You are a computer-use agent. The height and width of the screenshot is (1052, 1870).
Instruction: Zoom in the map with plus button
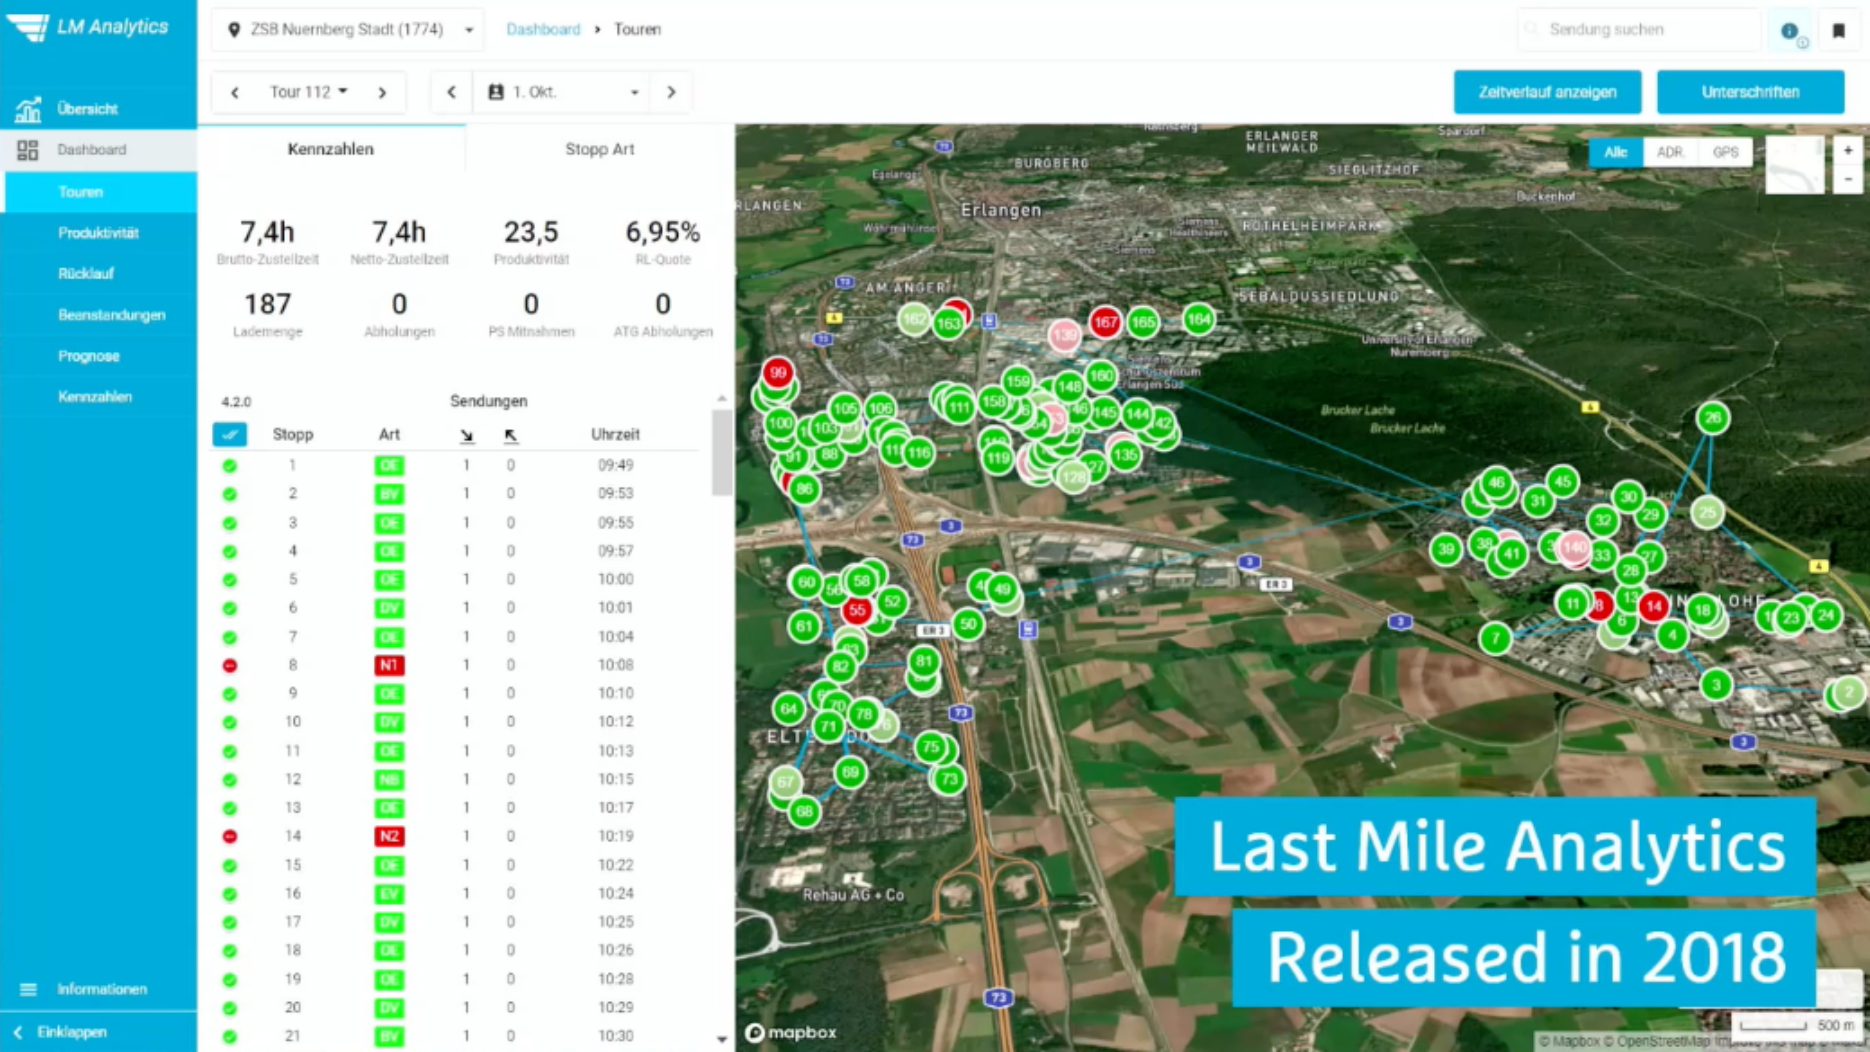[1848, 150]
